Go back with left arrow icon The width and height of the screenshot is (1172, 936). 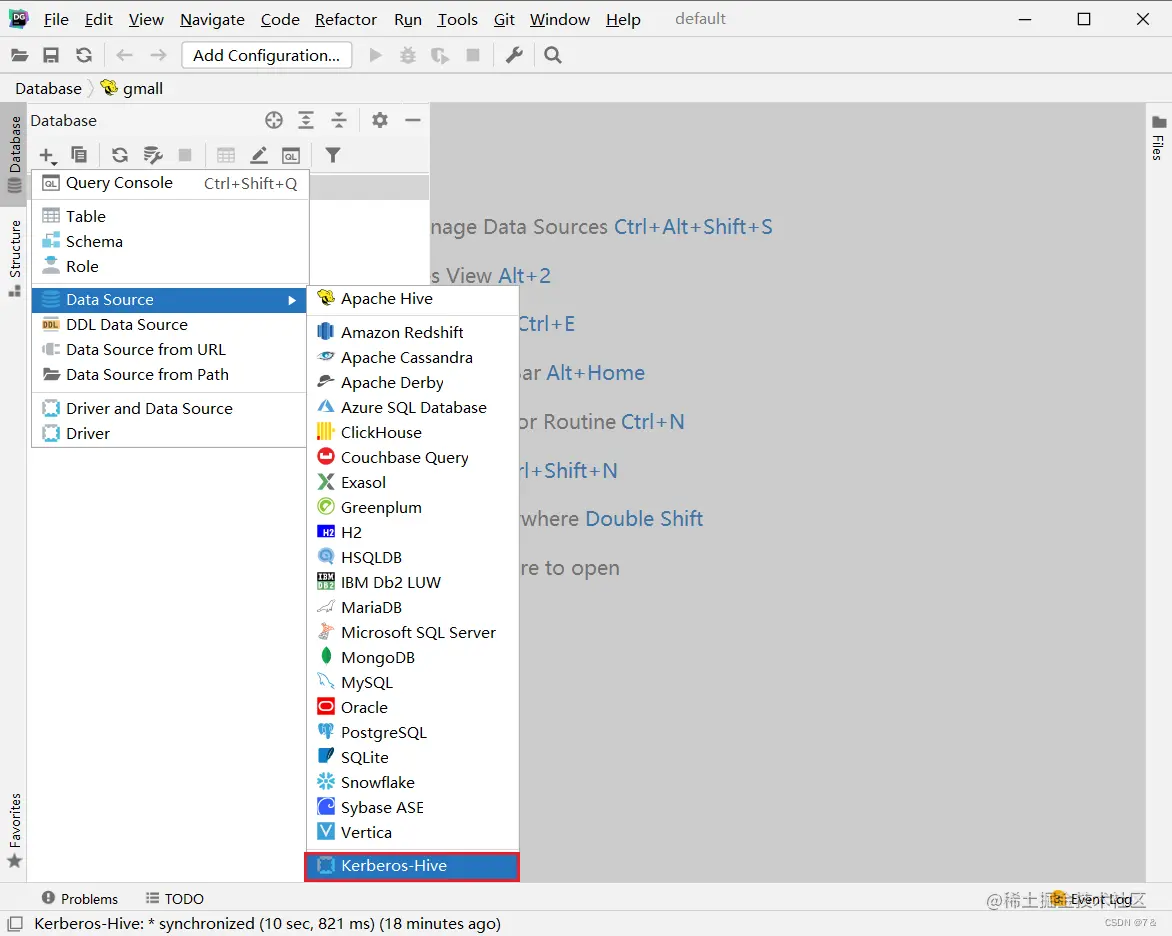(x=125, y=55)
